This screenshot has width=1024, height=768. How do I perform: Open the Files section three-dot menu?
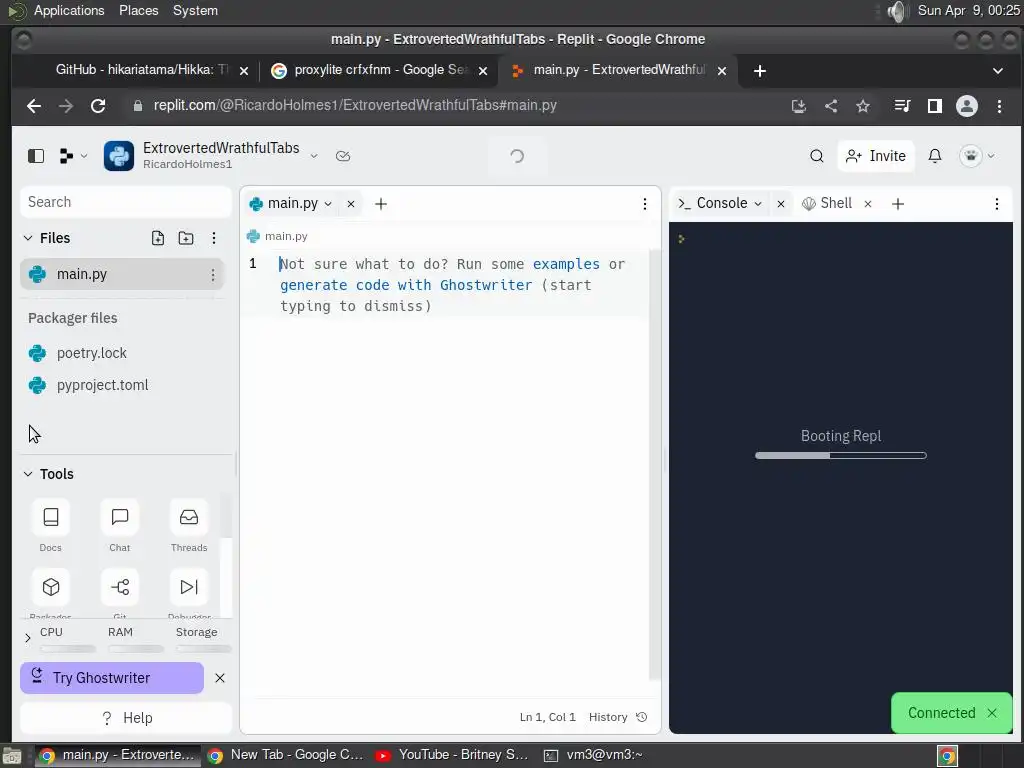[x=214, y=238]
